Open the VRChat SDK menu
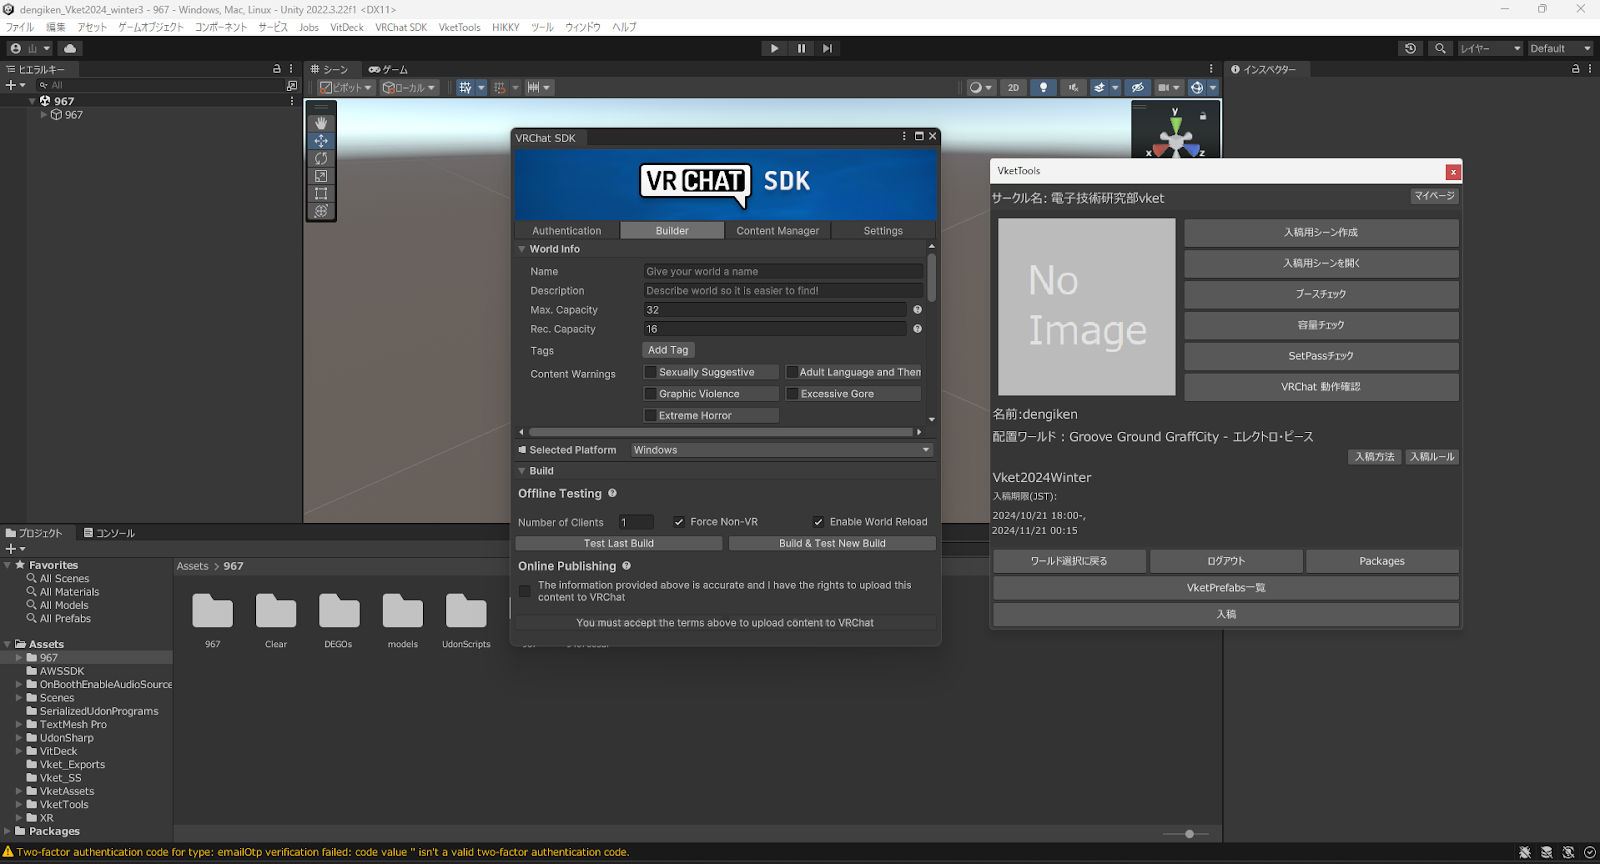Image resolution: width=1600 pixels, height=864 pixels. click(x=400, y=27)
